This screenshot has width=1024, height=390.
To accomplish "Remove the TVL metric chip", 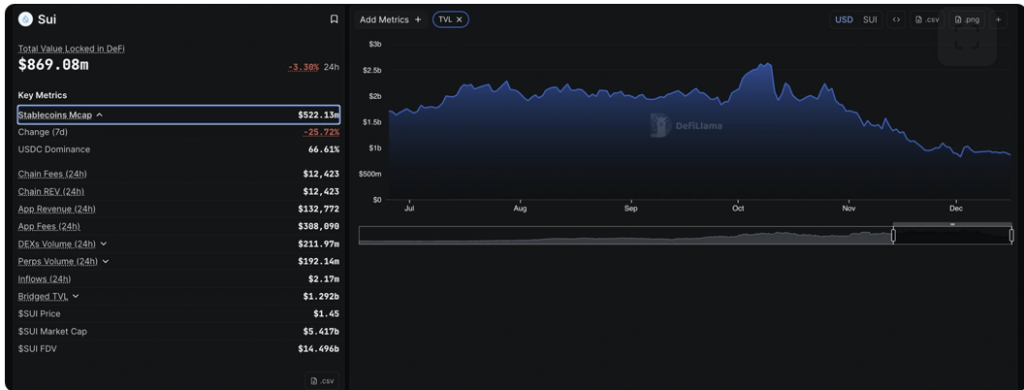I will click(459, 20).
